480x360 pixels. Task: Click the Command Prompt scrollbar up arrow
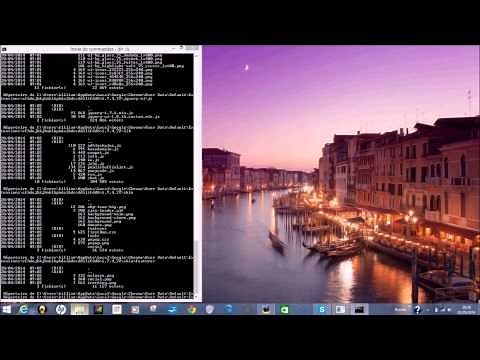click(x=197, y=56)
